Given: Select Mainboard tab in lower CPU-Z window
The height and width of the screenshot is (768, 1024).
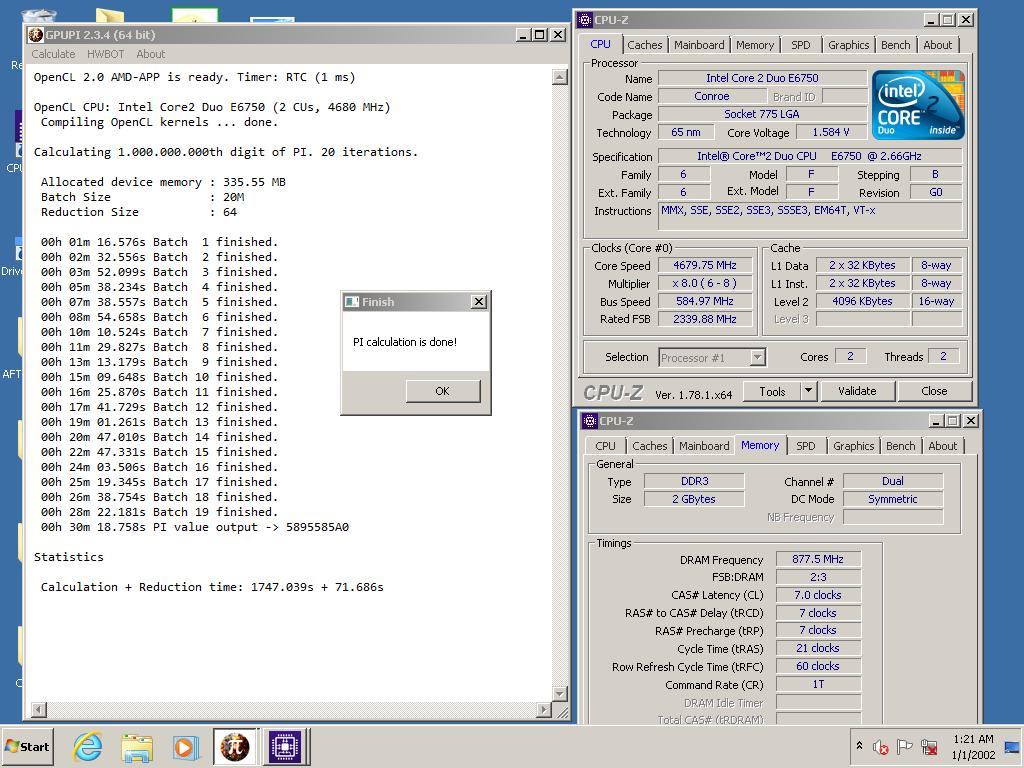Looking at the screenshot, I should [x=704, y=446].
